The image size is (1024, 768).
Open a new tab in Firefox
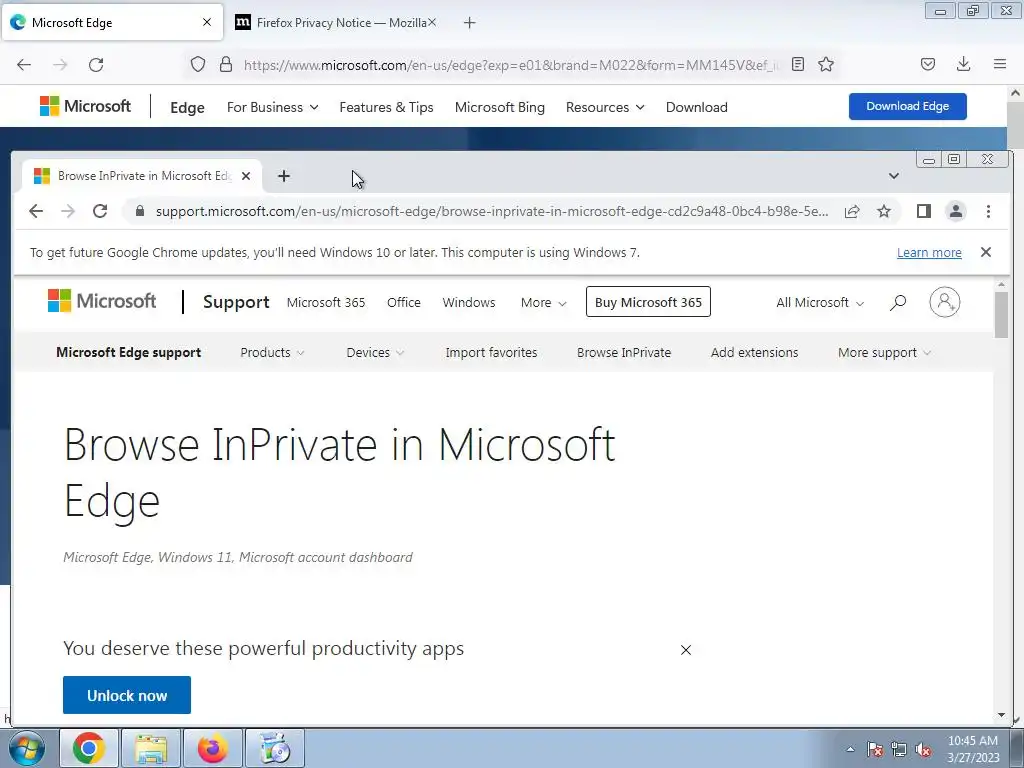pyautogui.click(x=470, y=23)
